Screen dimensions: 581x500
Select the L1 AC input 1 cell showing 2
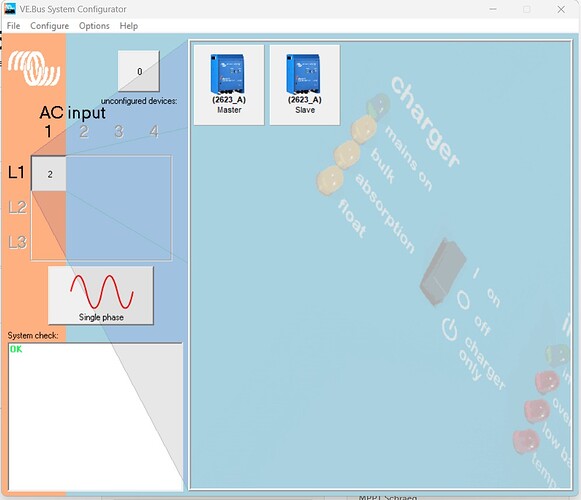pos(49,174)
